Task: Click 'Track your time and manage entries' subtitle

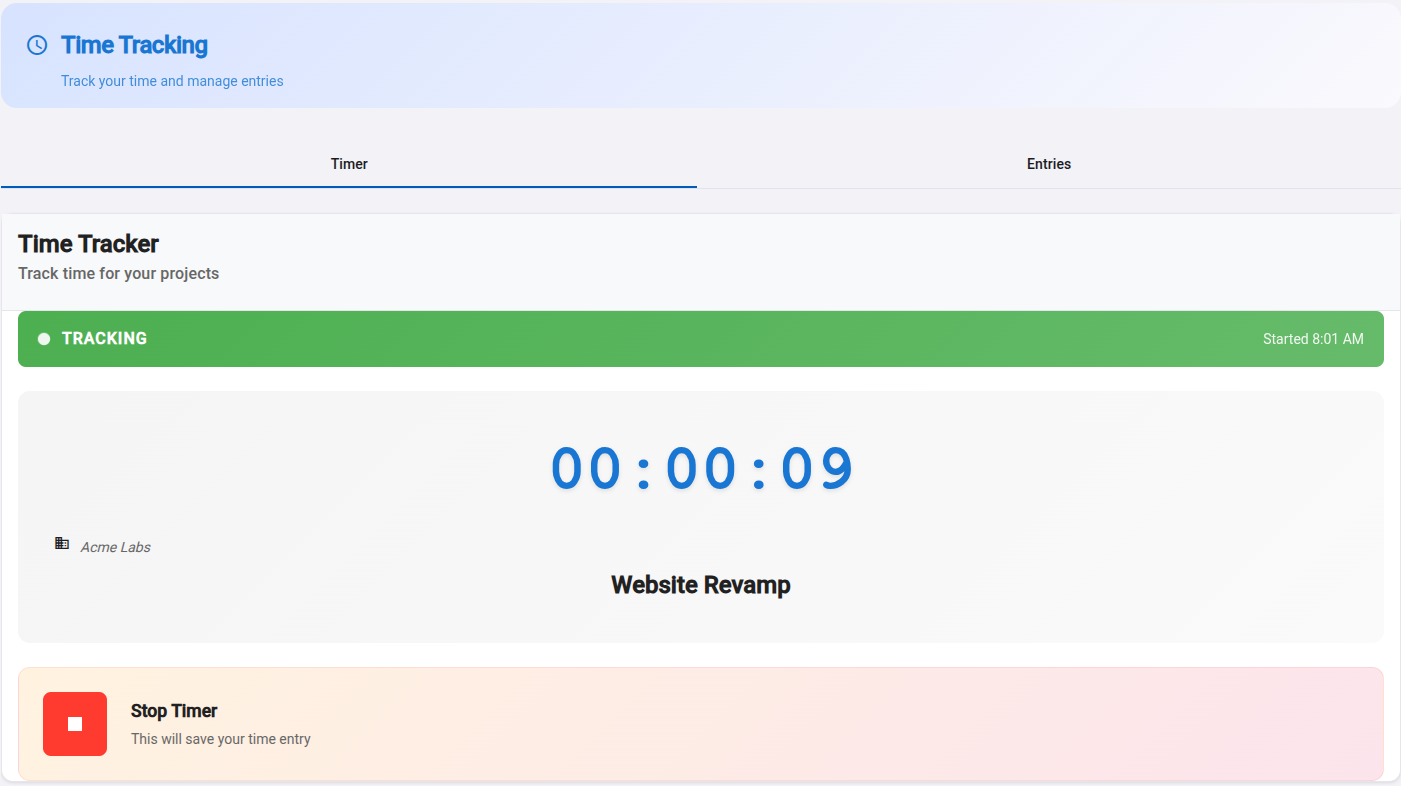Action: (172, 81)
